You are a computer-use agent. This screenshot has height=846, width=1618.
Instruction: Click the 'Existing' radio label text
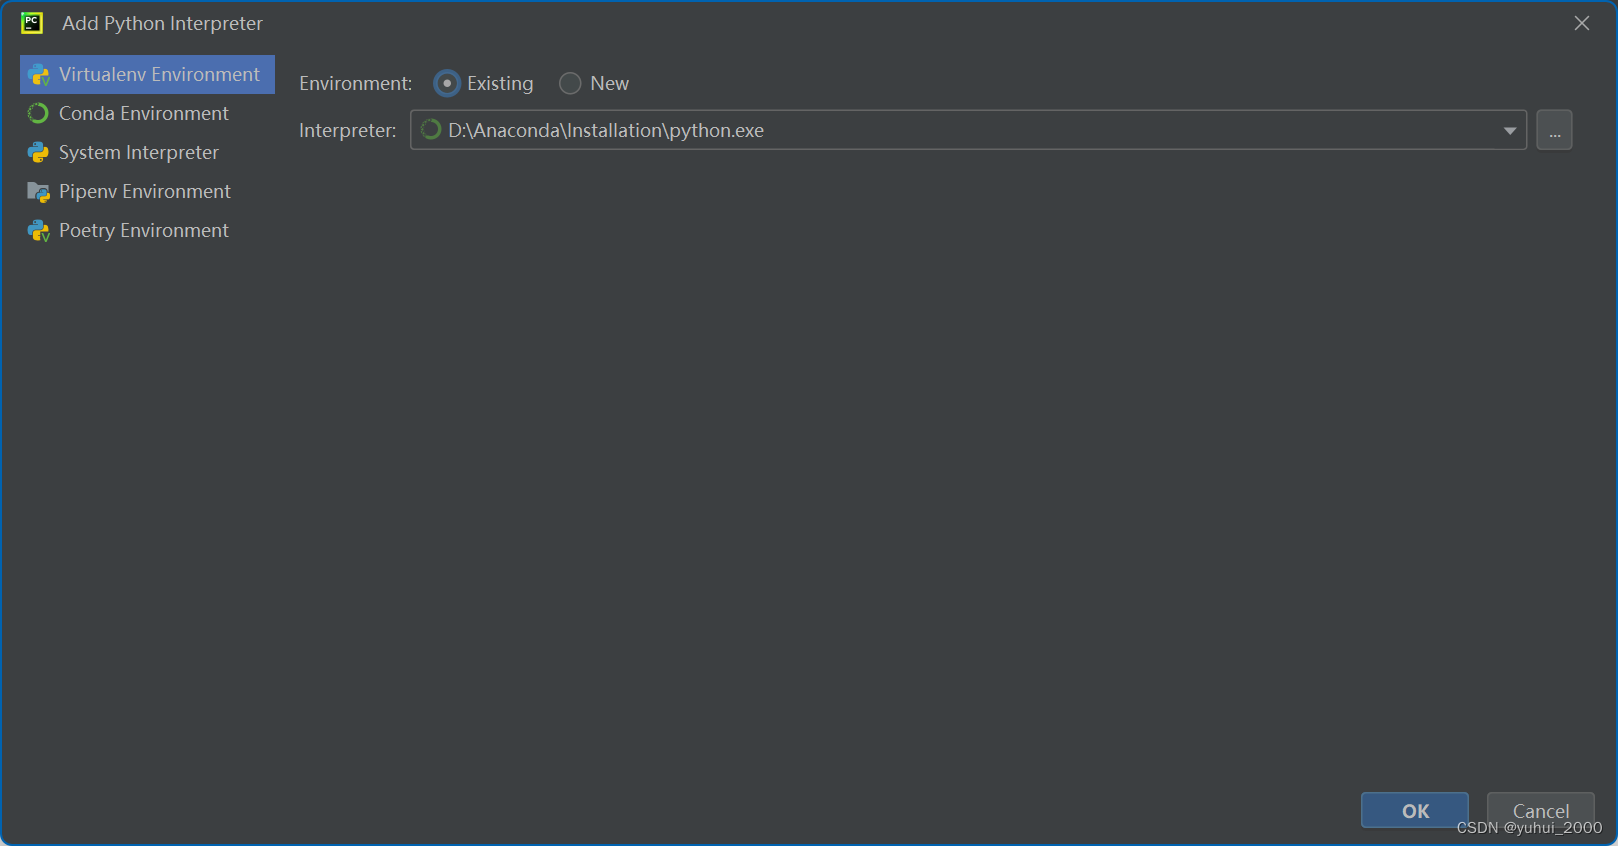pos(500,84)
